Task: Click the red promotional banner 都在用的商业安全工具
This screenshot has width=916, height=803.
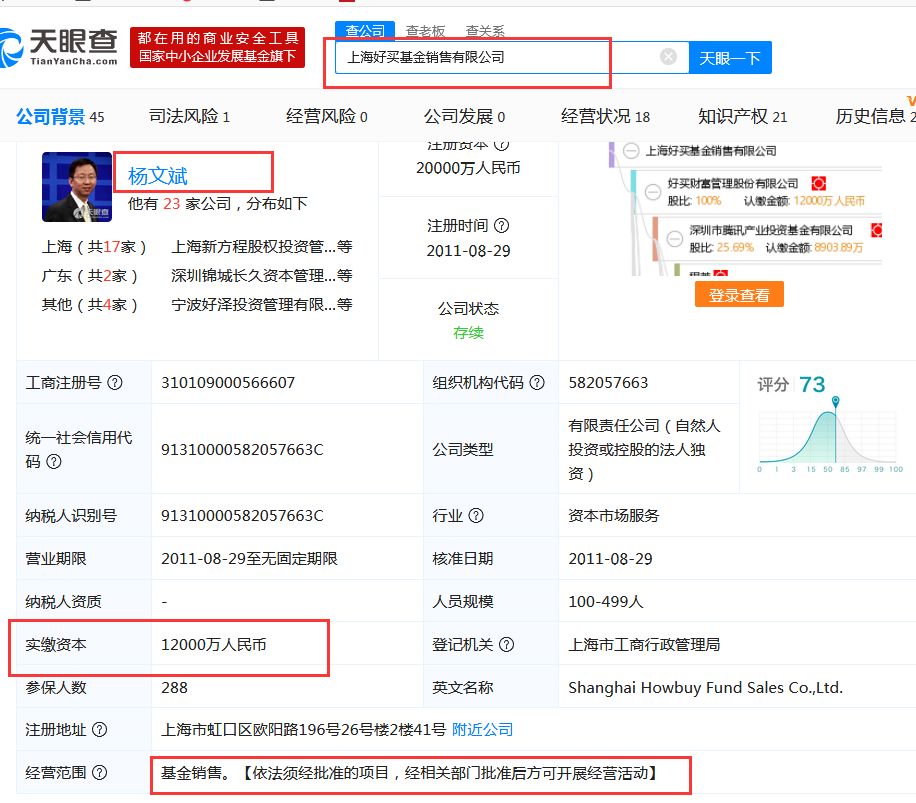Action: pyautogui.click(x=217, y=47)
